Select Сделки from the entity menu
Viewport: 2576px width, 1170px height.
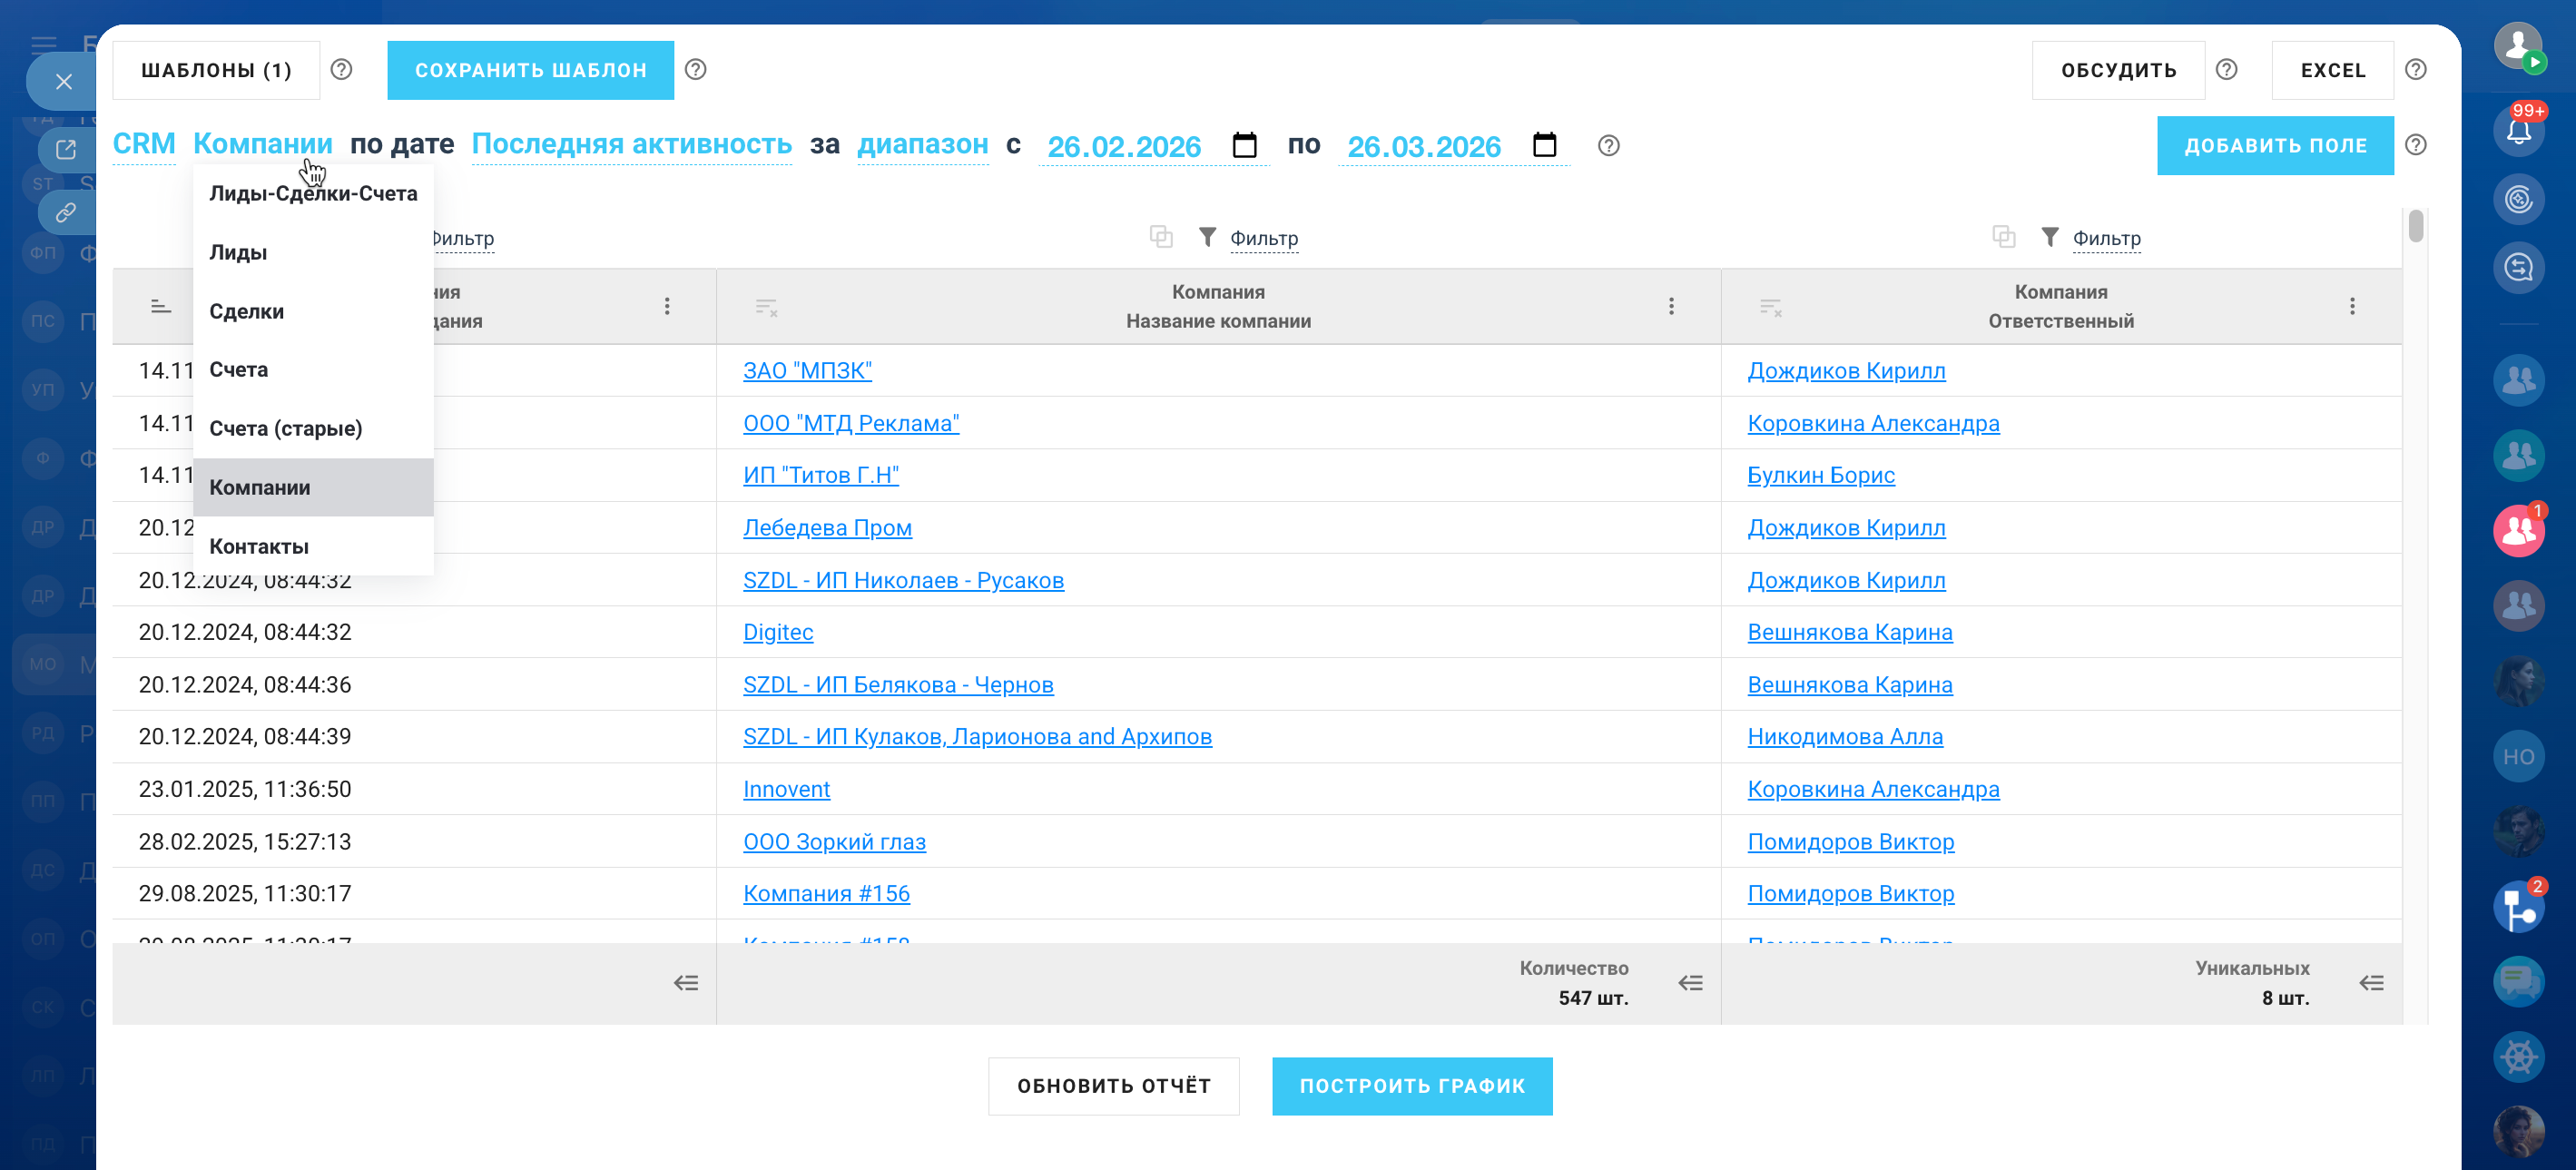click(247, 311)
